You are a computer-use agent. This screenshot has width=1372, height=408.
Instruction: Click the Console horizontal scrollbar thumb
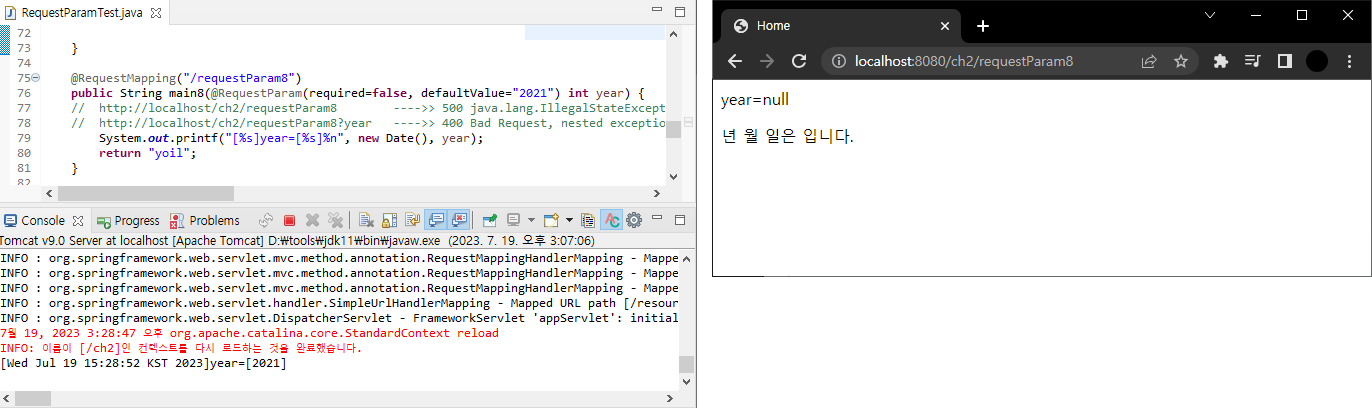tap(32, 398)
